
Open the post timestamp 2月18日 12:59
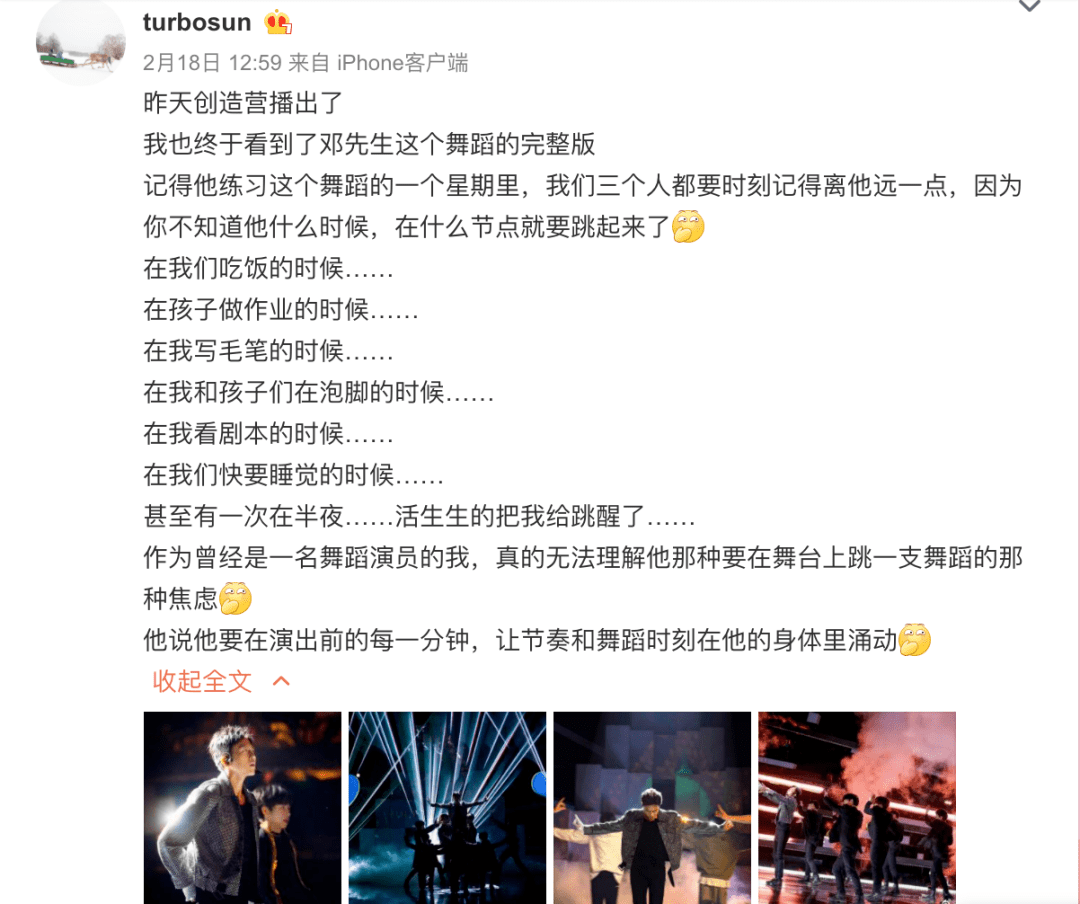click(x=212, y=63)
